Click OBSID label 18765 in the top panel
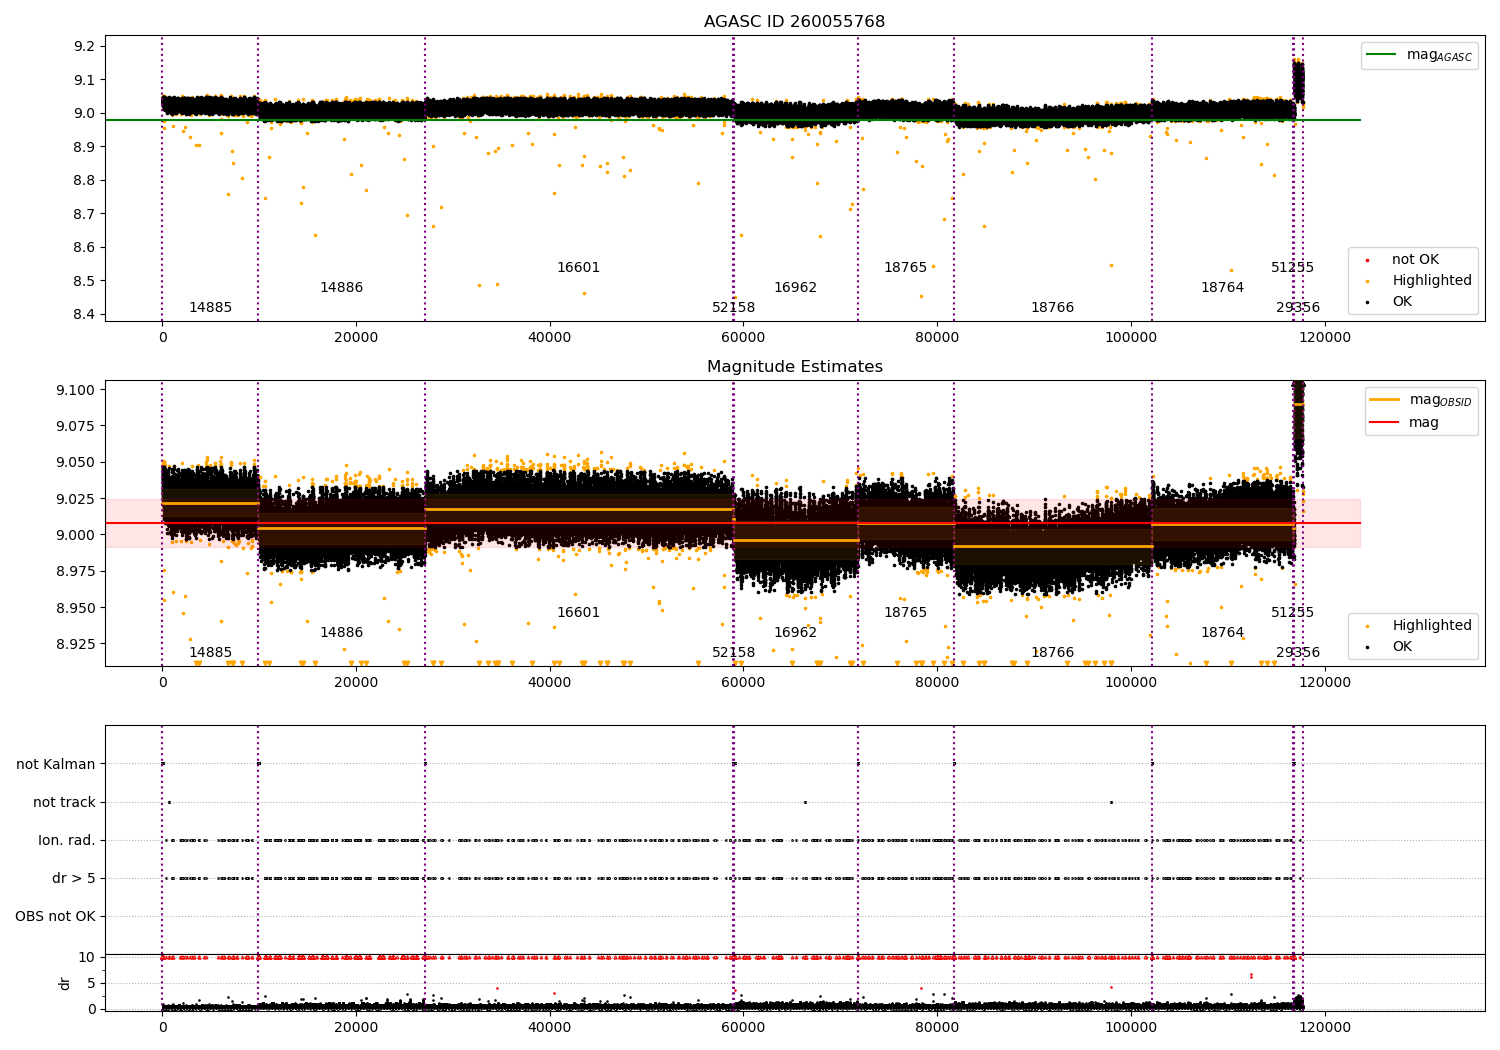The image size is (1500, 1050). coord(905,267)
